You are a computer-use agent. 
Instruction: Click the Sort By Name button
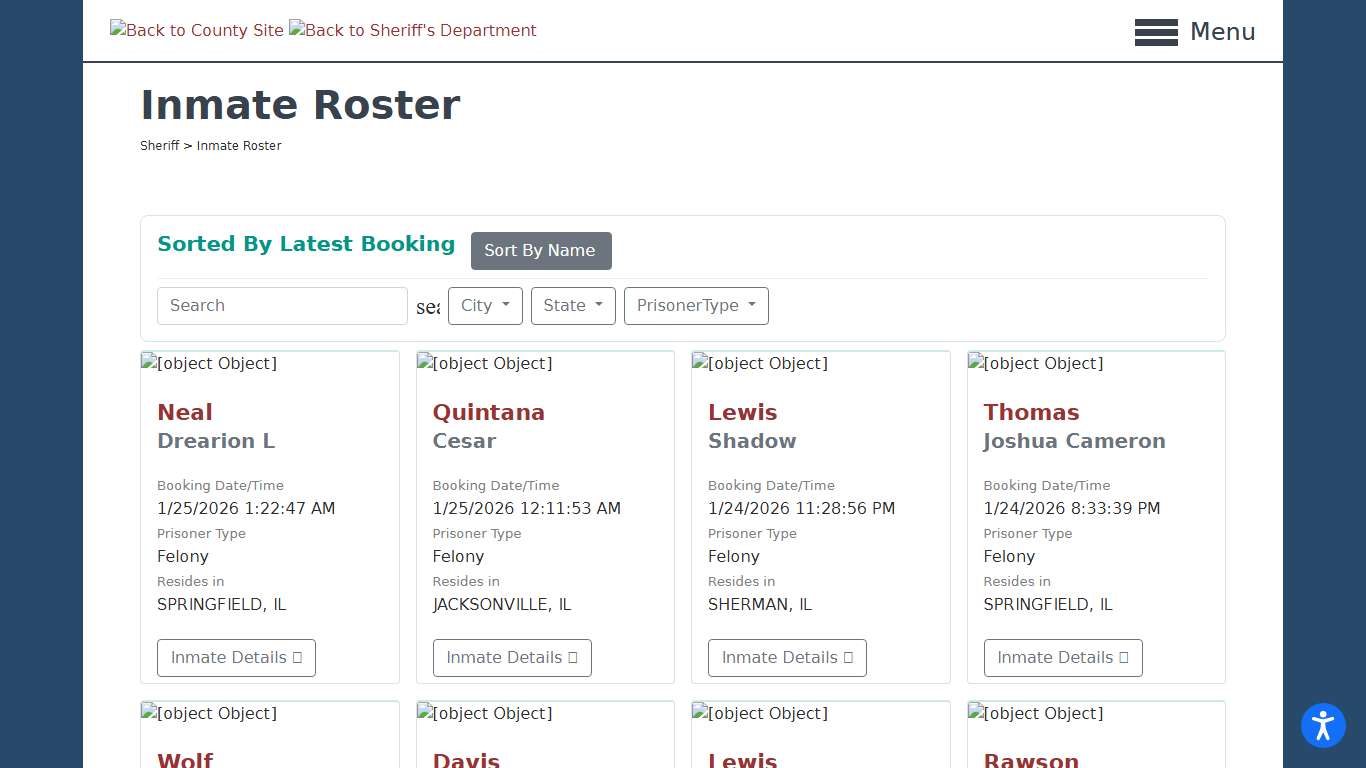click(541, 251)
